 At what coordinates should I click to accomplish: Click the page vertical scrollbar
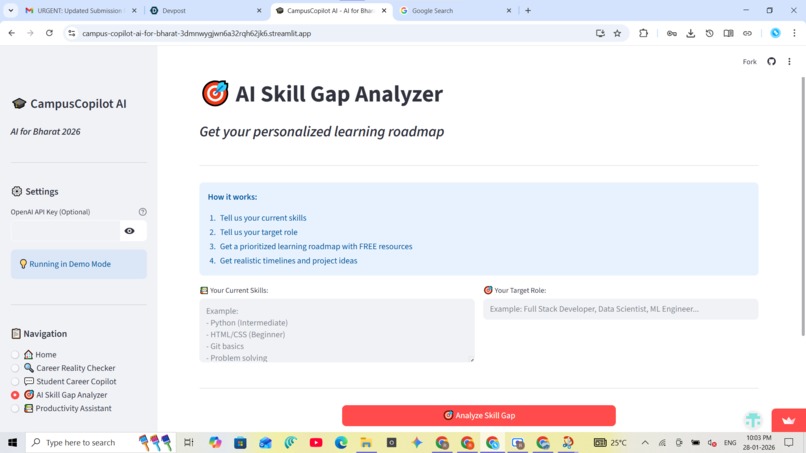[x=803, y=206]
